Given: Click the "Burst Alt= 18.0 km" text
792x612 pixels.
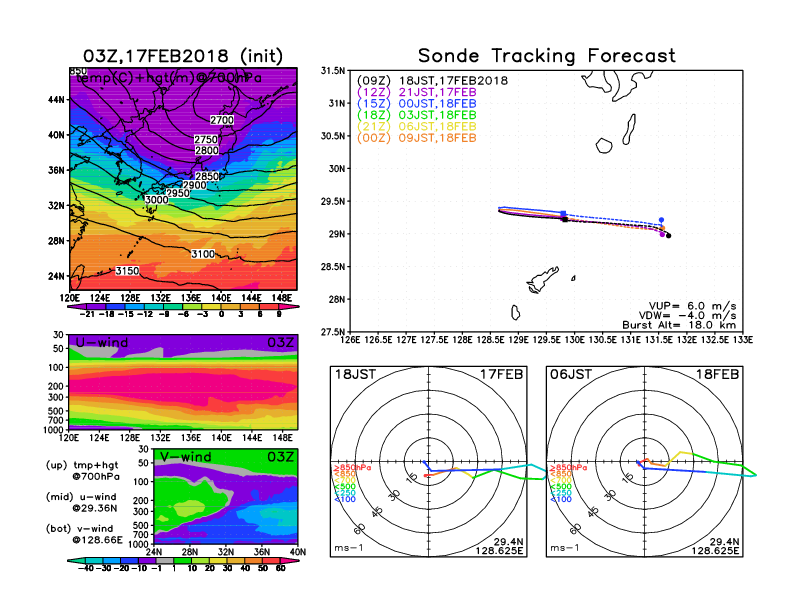Looking at the screenshot, I should (679, 325).
